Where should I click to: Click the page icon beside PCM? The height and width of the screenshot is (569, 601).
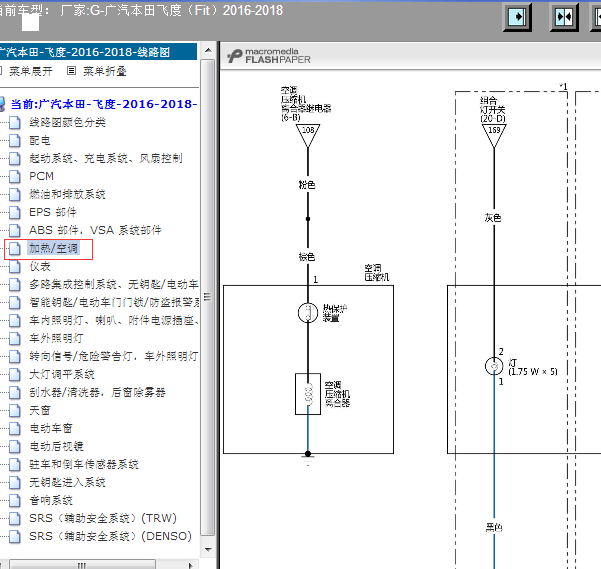[x=15, y=176]
